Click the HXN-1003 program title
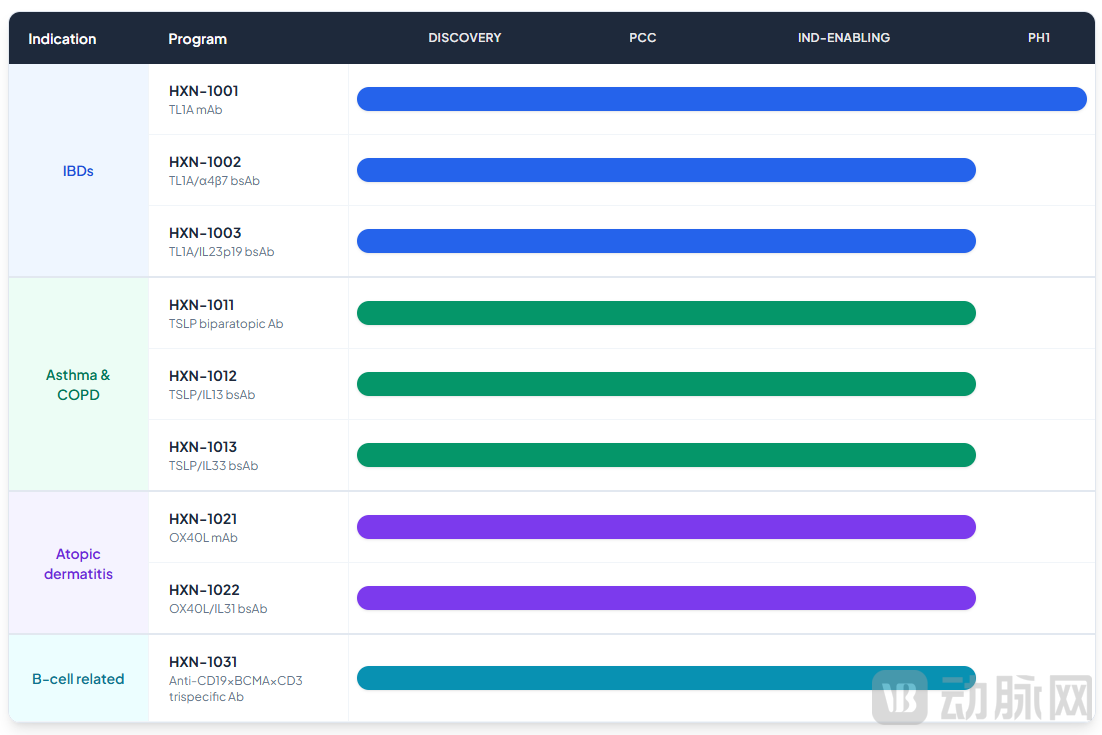Viewport: 1102px width, 735px height. point(204,233)
